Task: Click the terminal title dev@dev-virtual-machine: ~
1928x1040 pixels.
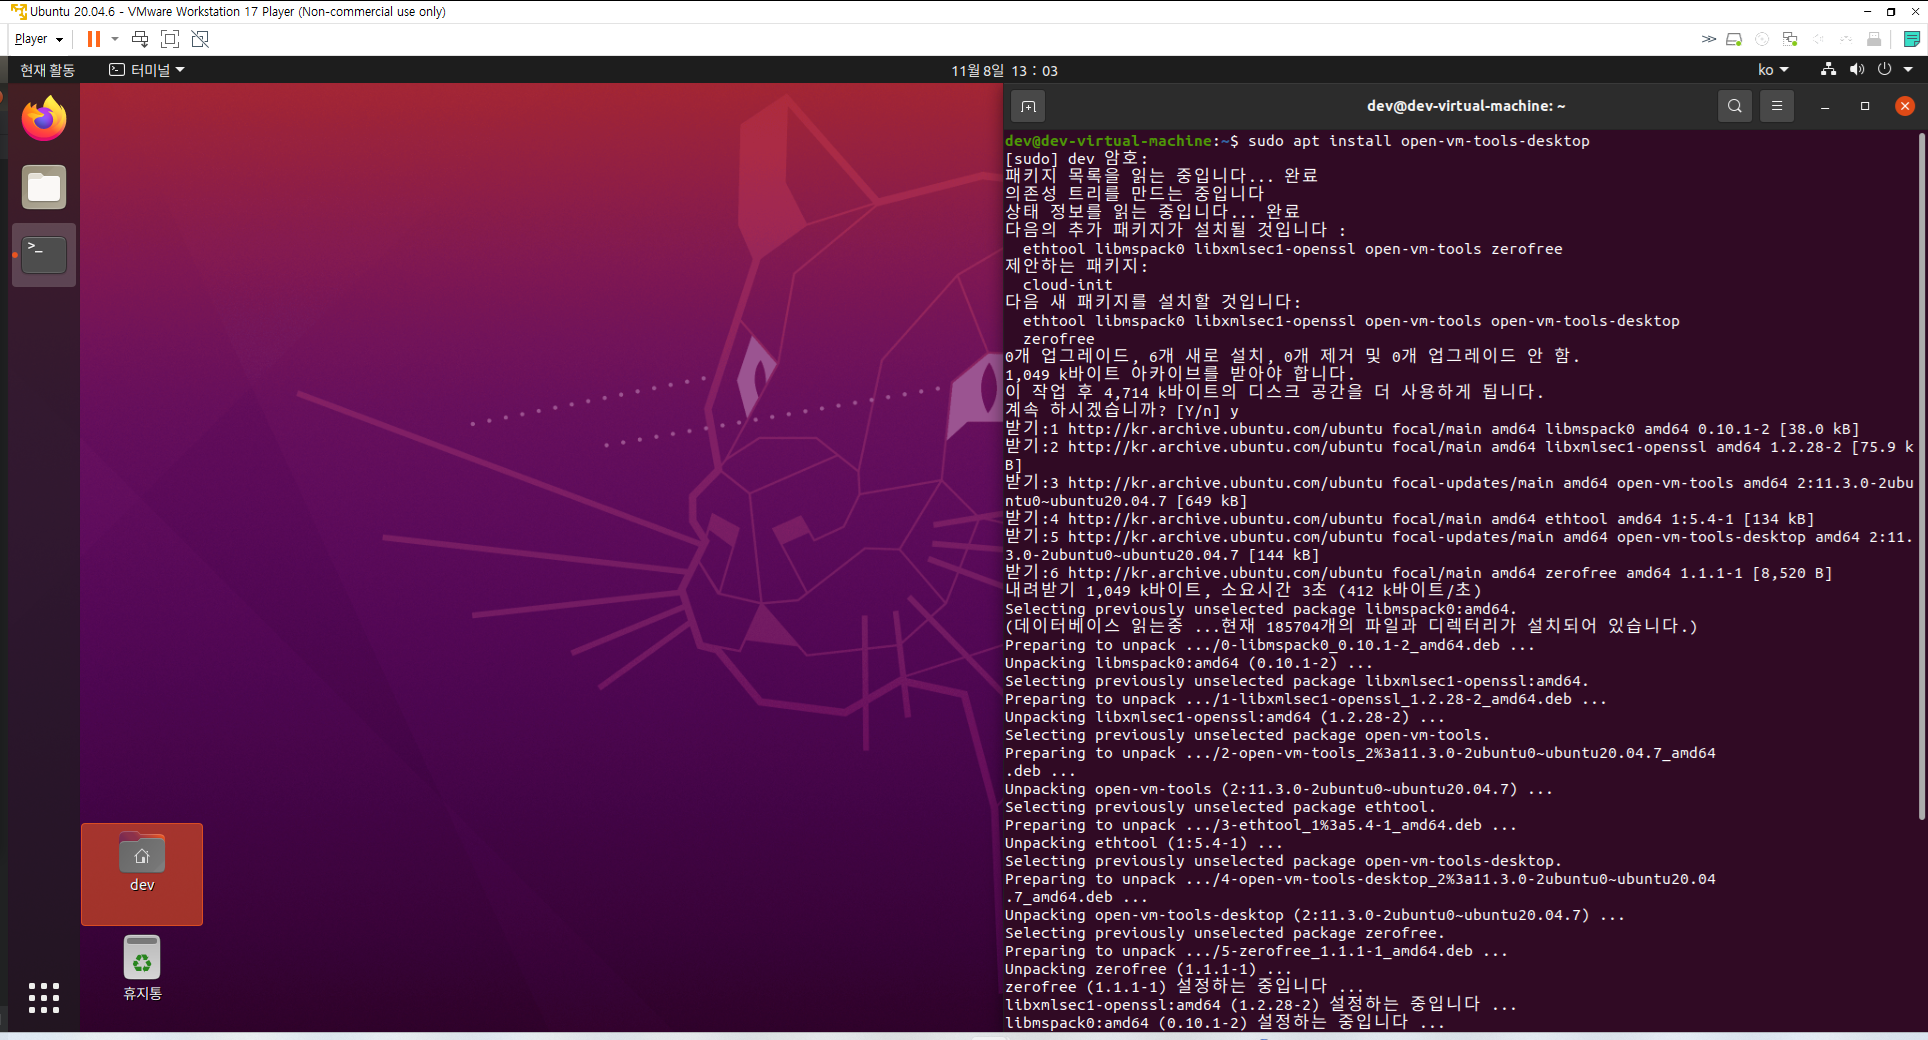Action: click(x=1466, y=106)
